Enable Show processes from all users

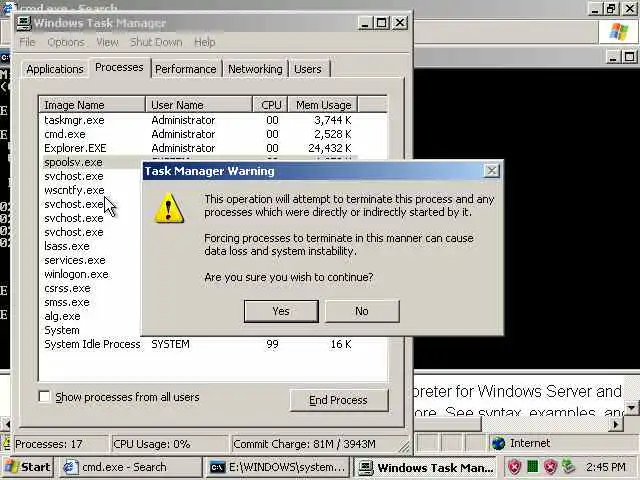[44, 396]
